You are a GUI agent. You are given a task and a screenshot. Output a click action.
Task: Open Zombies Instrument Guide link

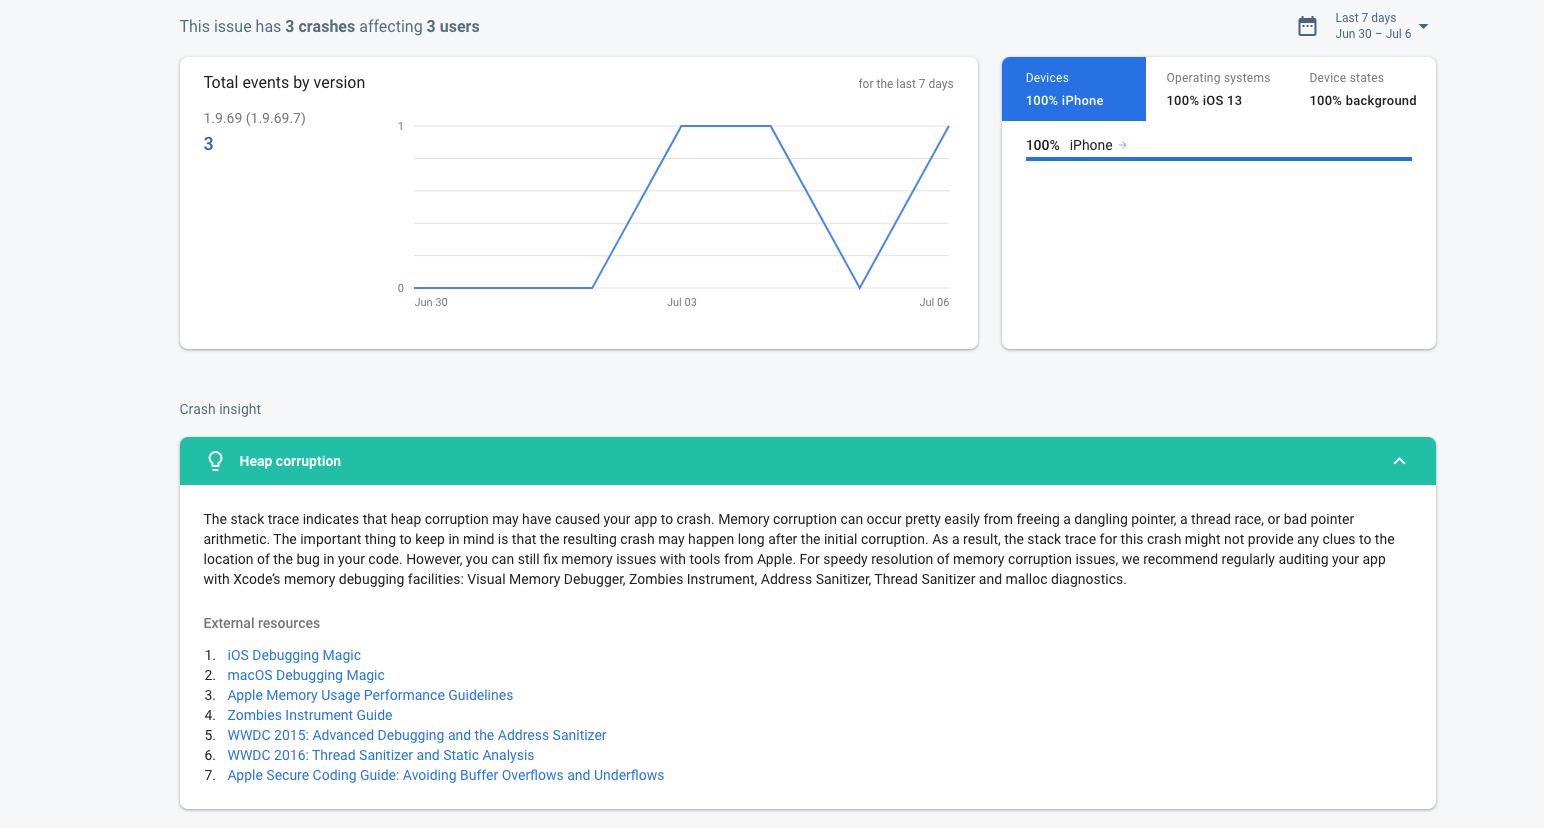310,715
